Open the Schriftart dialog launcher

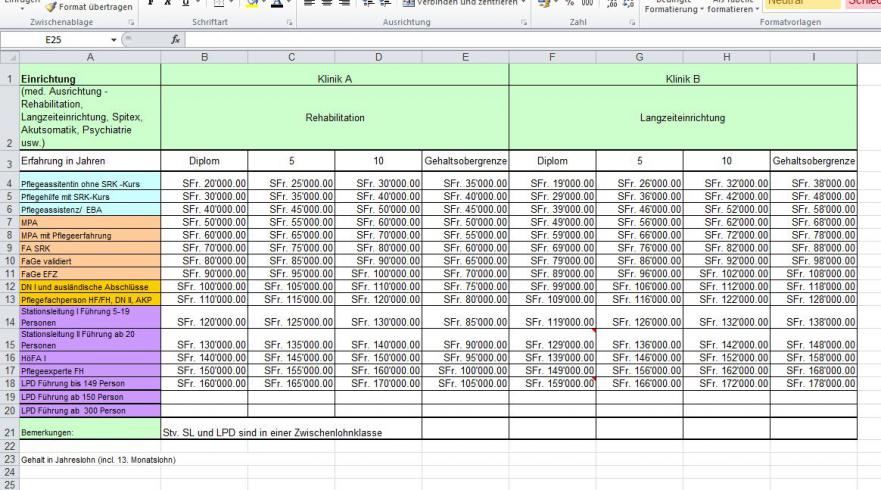[290, 22]
